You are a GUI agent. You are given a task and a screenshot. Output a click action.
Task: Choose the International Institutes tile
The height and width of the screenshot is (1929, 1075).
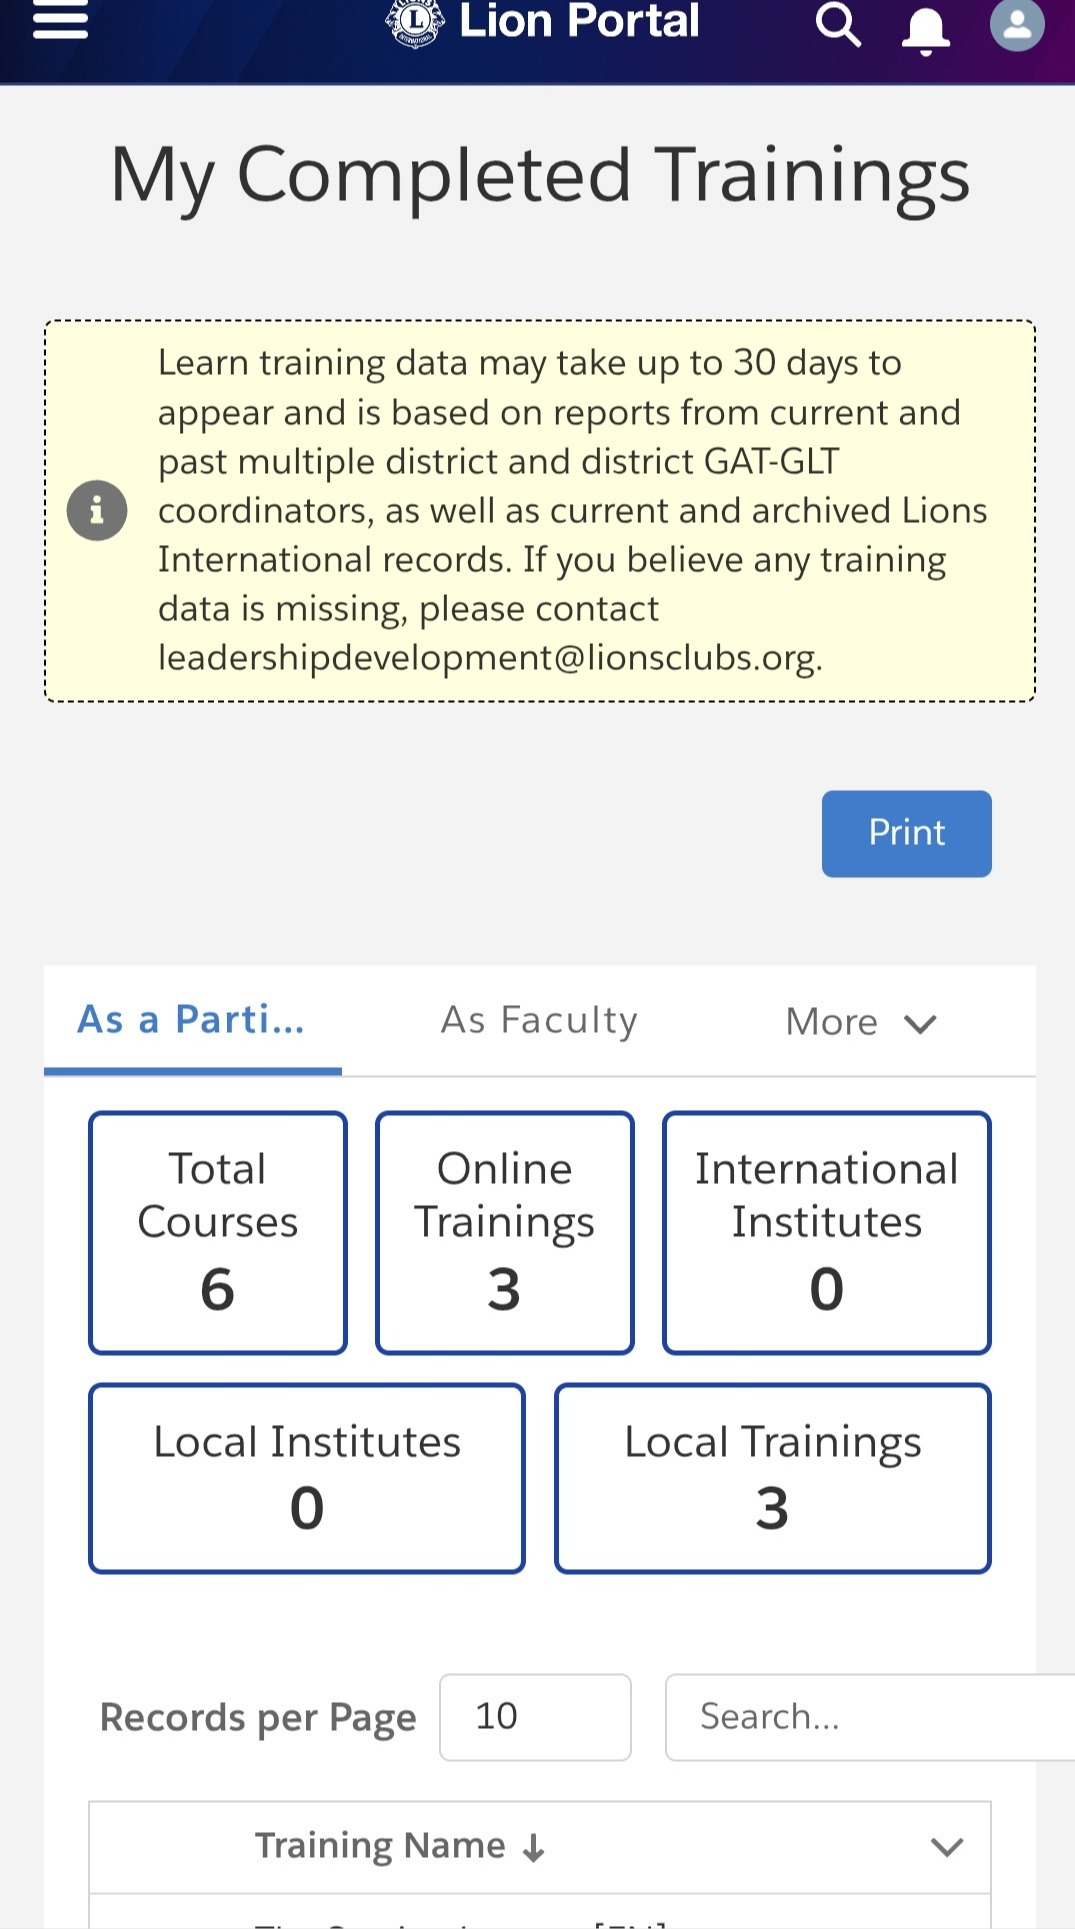pos(827,1232)
